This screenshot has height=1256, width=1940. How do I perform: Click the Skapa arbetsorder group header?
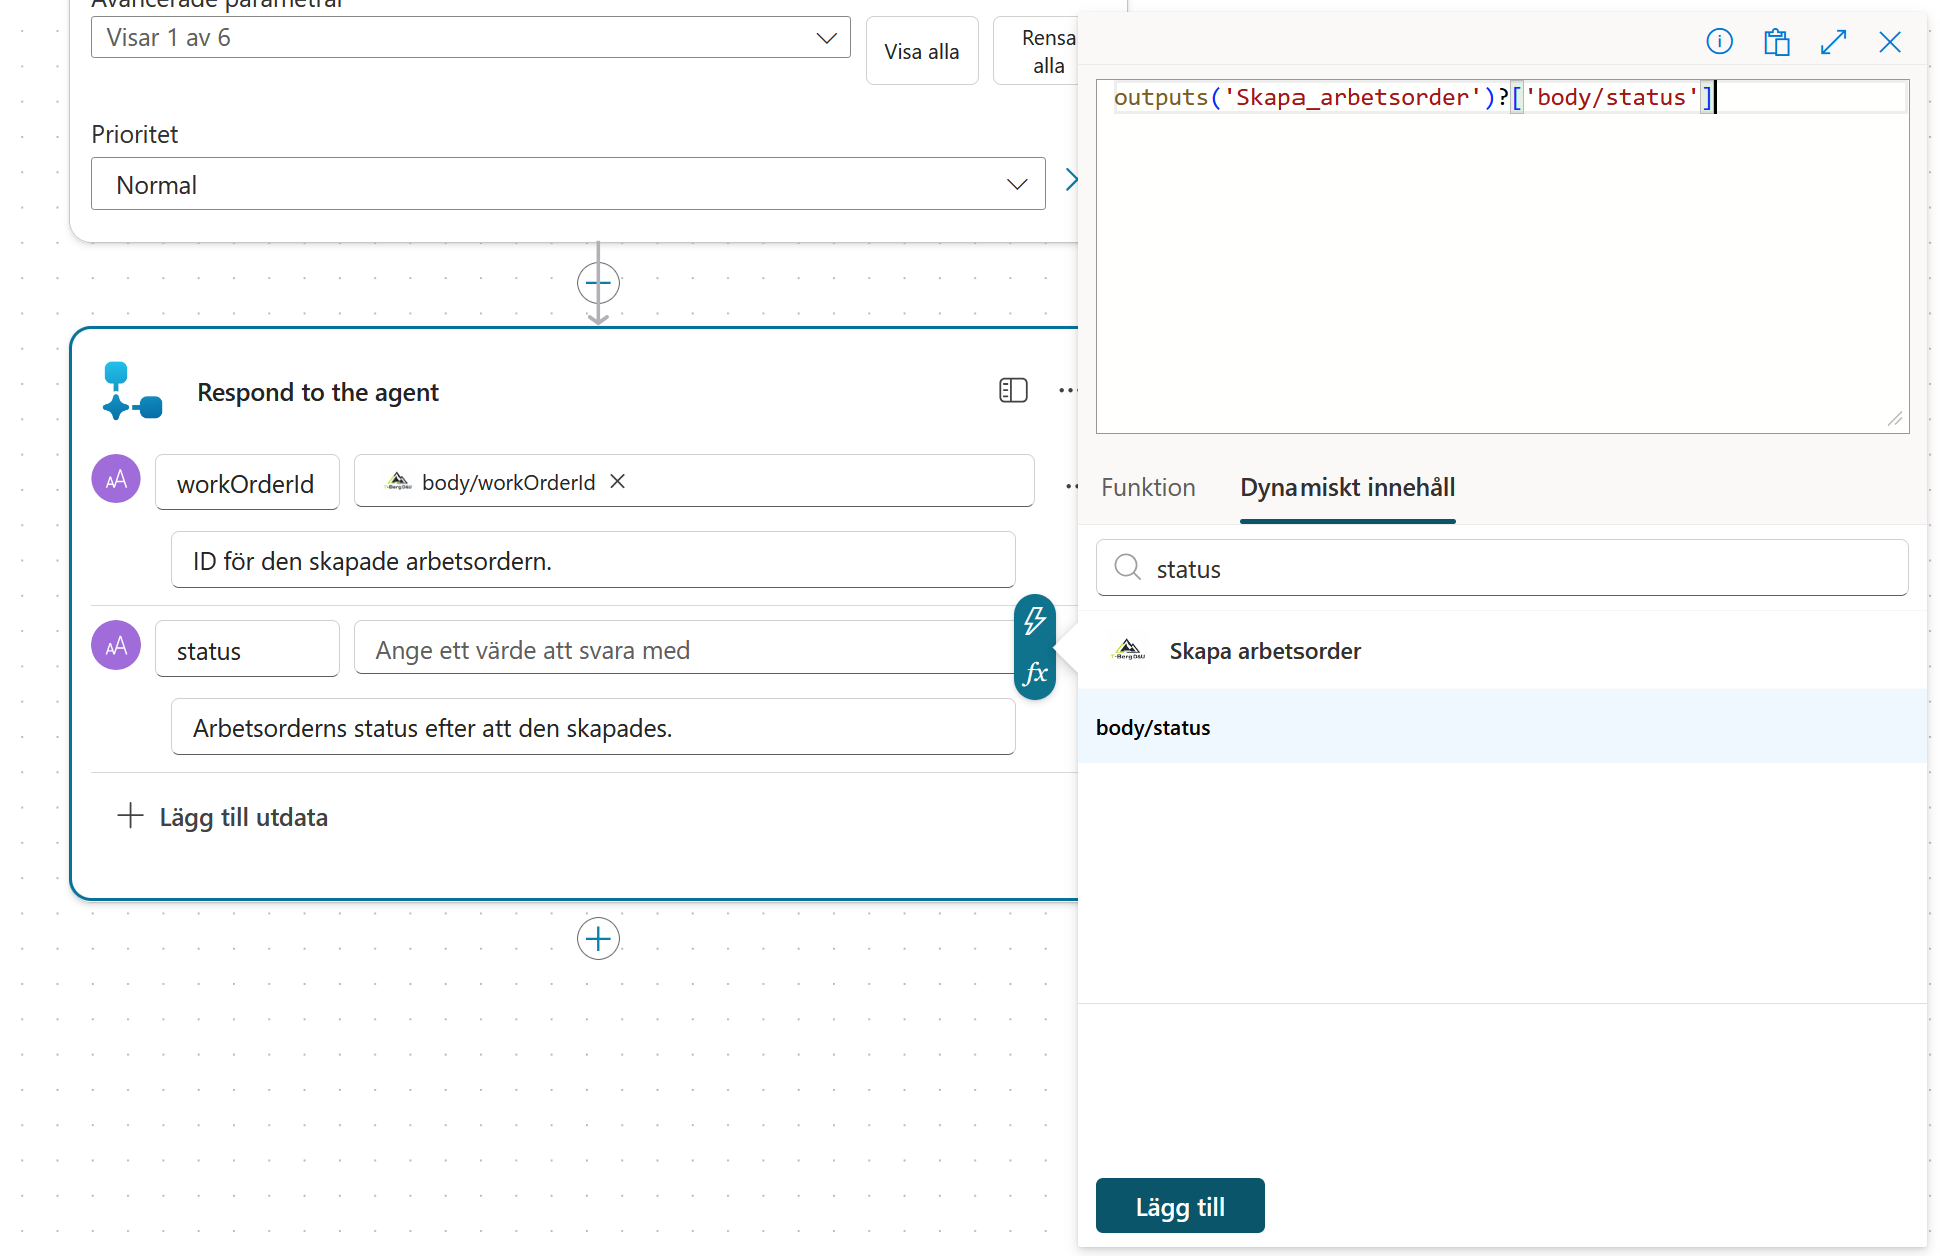(x=1502, y=651)
